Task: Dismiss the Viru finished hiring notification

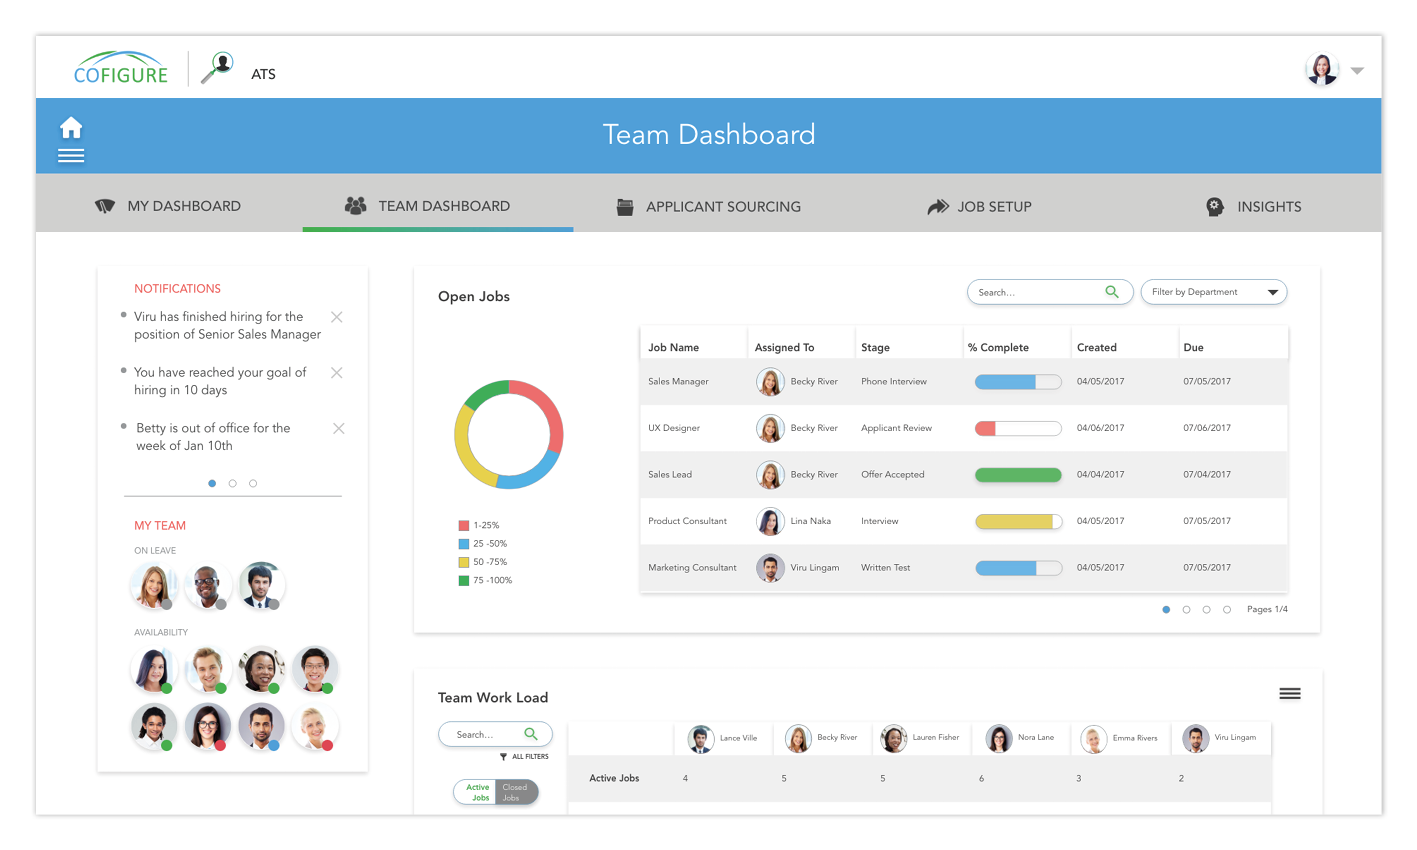Action: pos(337,317)
